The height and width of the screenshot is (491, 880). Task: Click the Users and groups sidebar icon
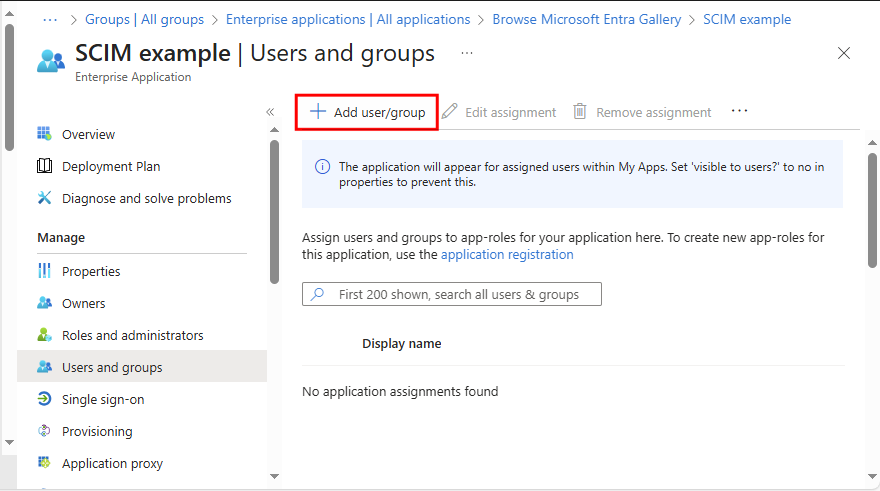tap(44, 367)
